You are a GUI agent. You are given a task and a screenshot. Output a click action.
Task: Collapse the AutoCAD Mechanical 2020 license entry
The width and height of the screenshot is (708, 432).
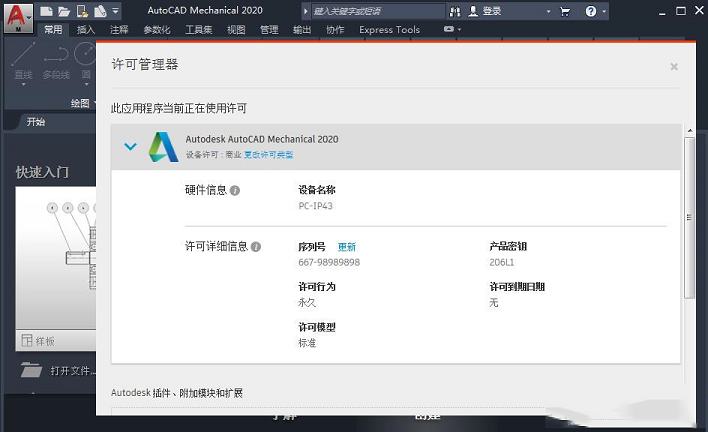[x=130, y=147]
